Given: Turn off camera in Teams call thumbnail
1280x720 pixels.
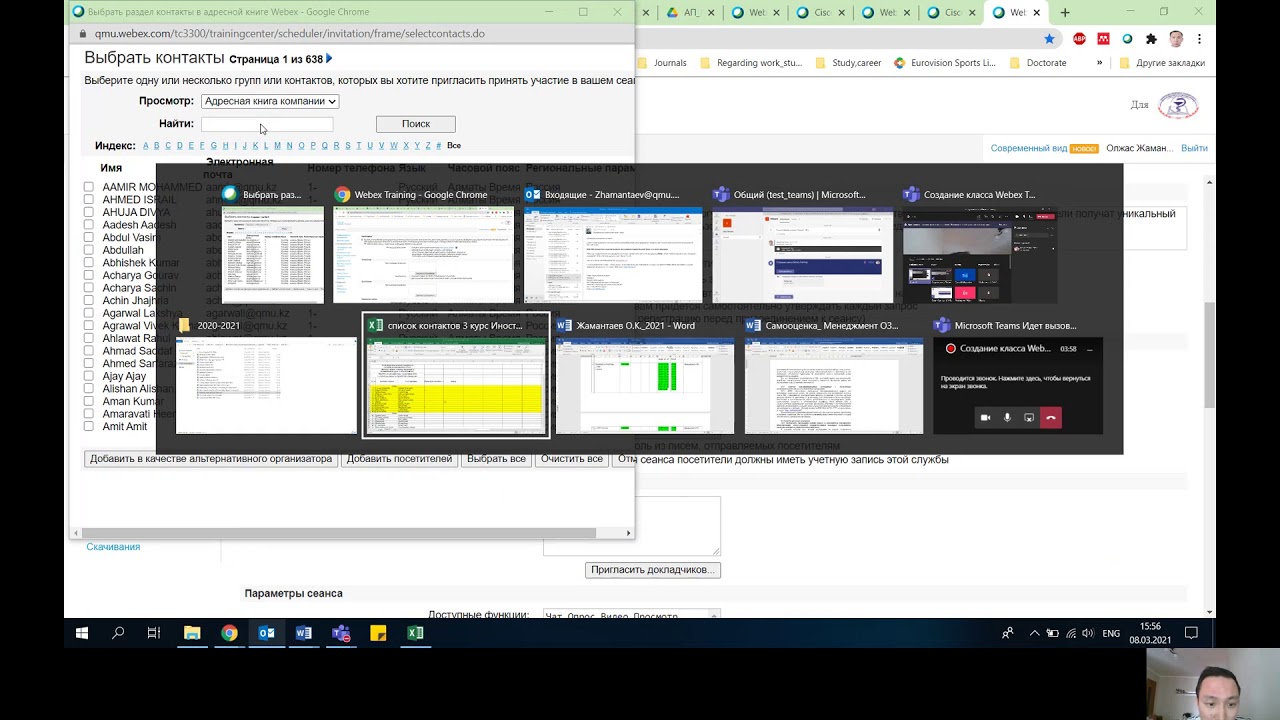Looking at the screenshot, I should (985, 417).
